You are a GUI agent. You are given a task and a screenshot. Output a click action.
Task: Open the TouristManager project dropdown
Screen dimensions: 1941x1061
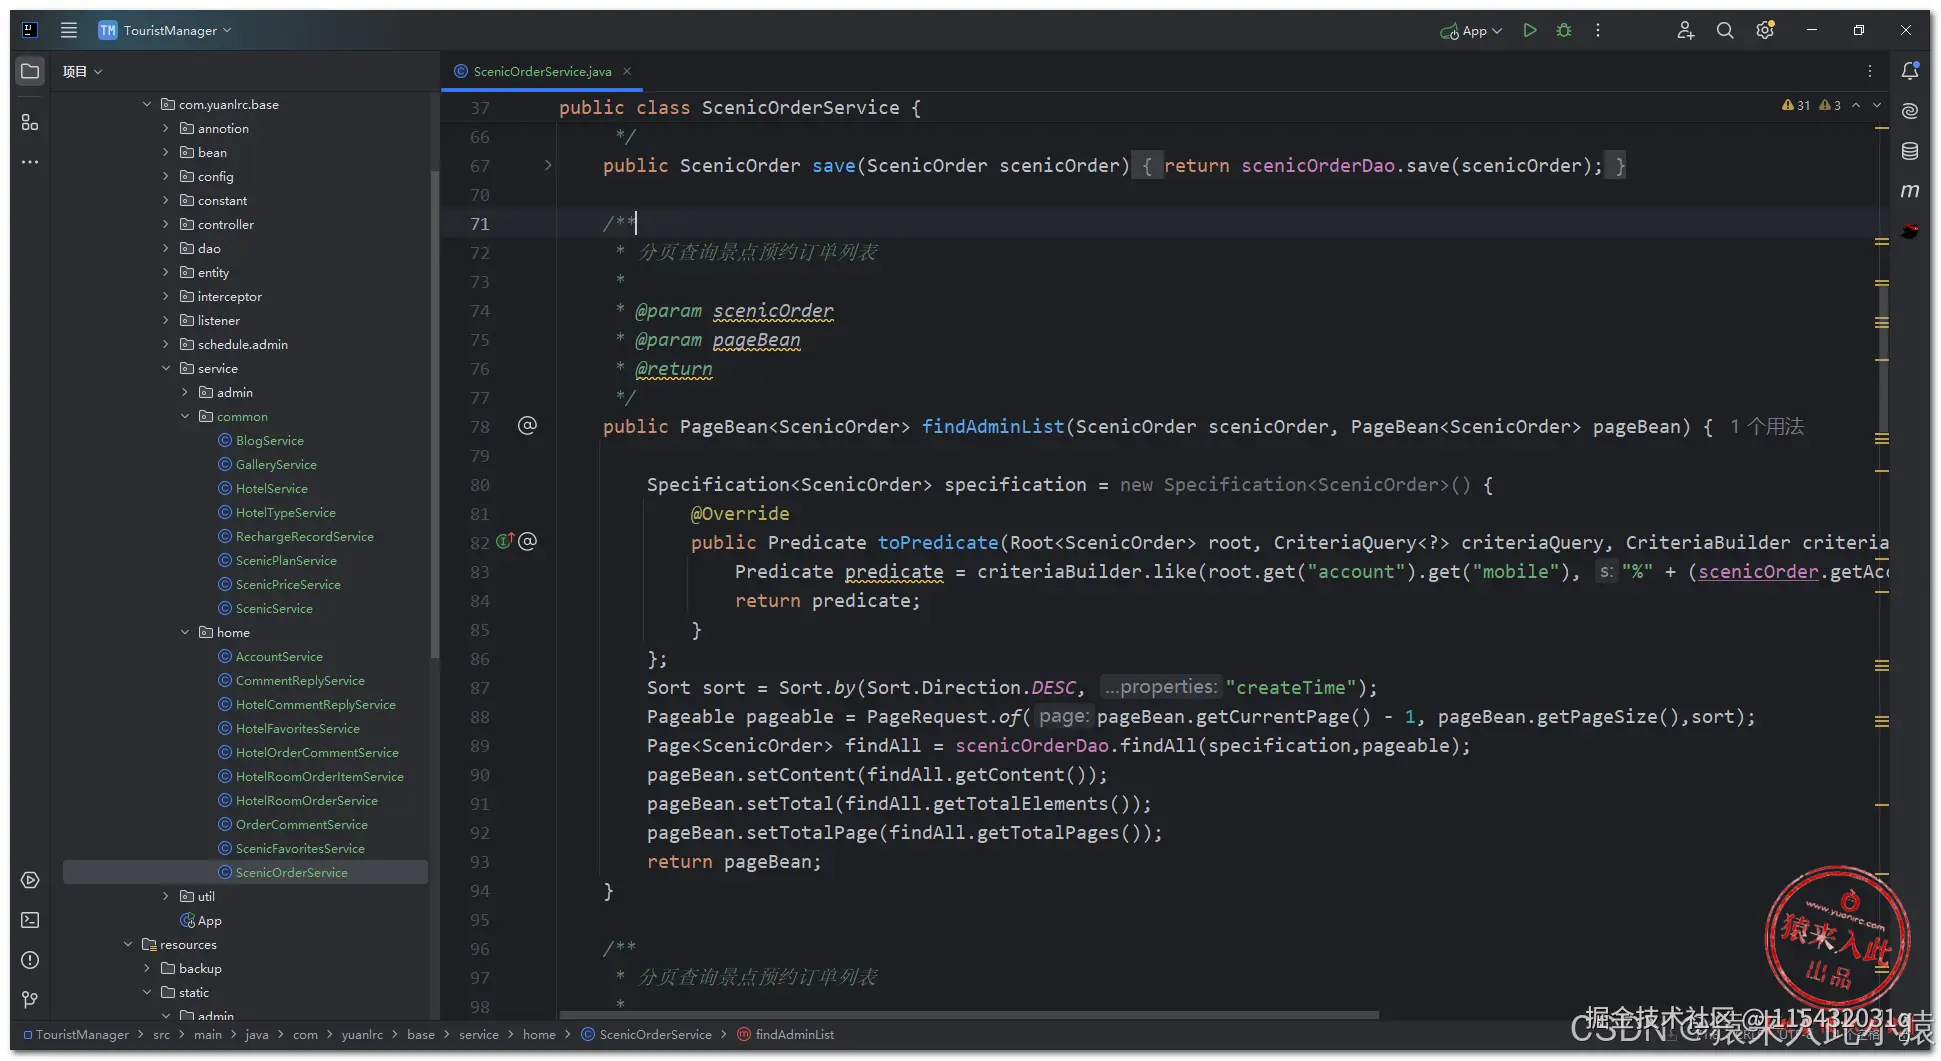tap(165, 30)
